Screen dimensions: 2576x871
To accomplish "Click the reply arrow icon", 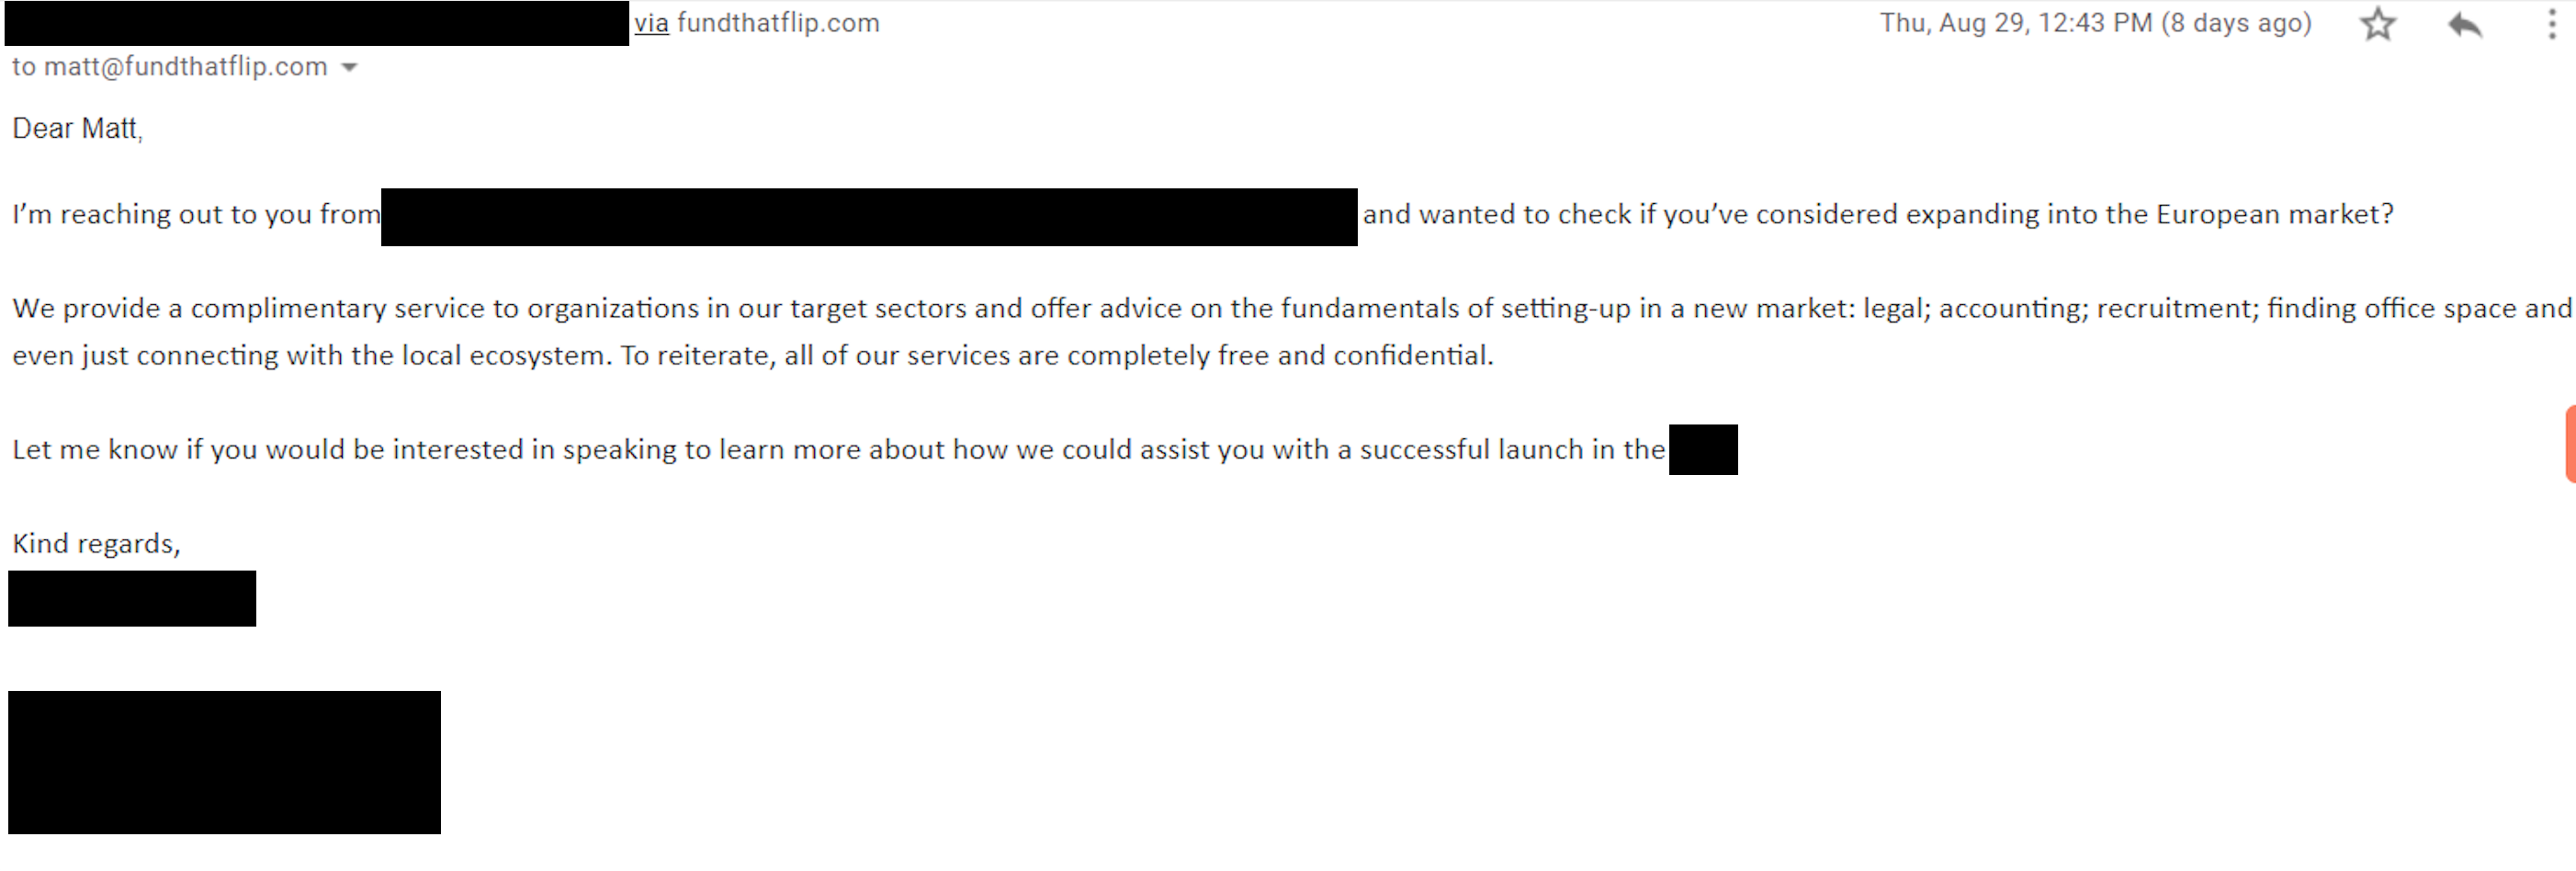I will [2464, 24].
